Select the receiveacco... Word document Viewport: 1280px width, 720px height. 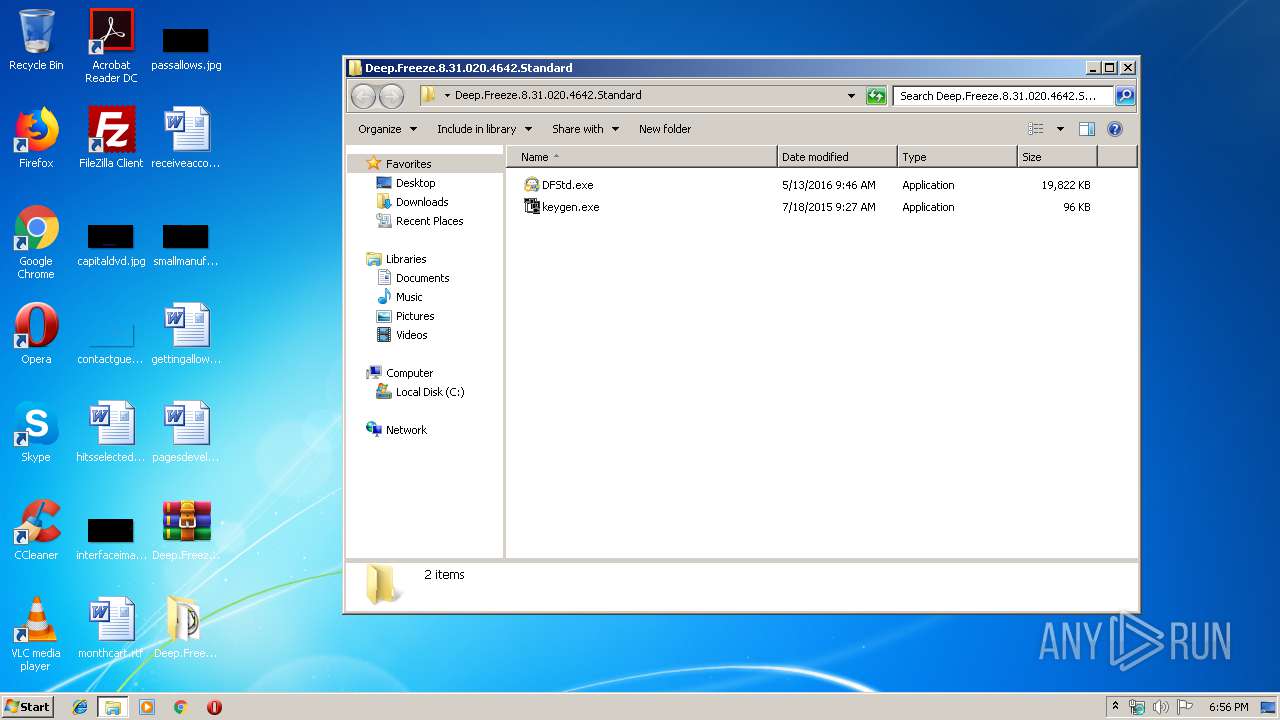(186, 138)
